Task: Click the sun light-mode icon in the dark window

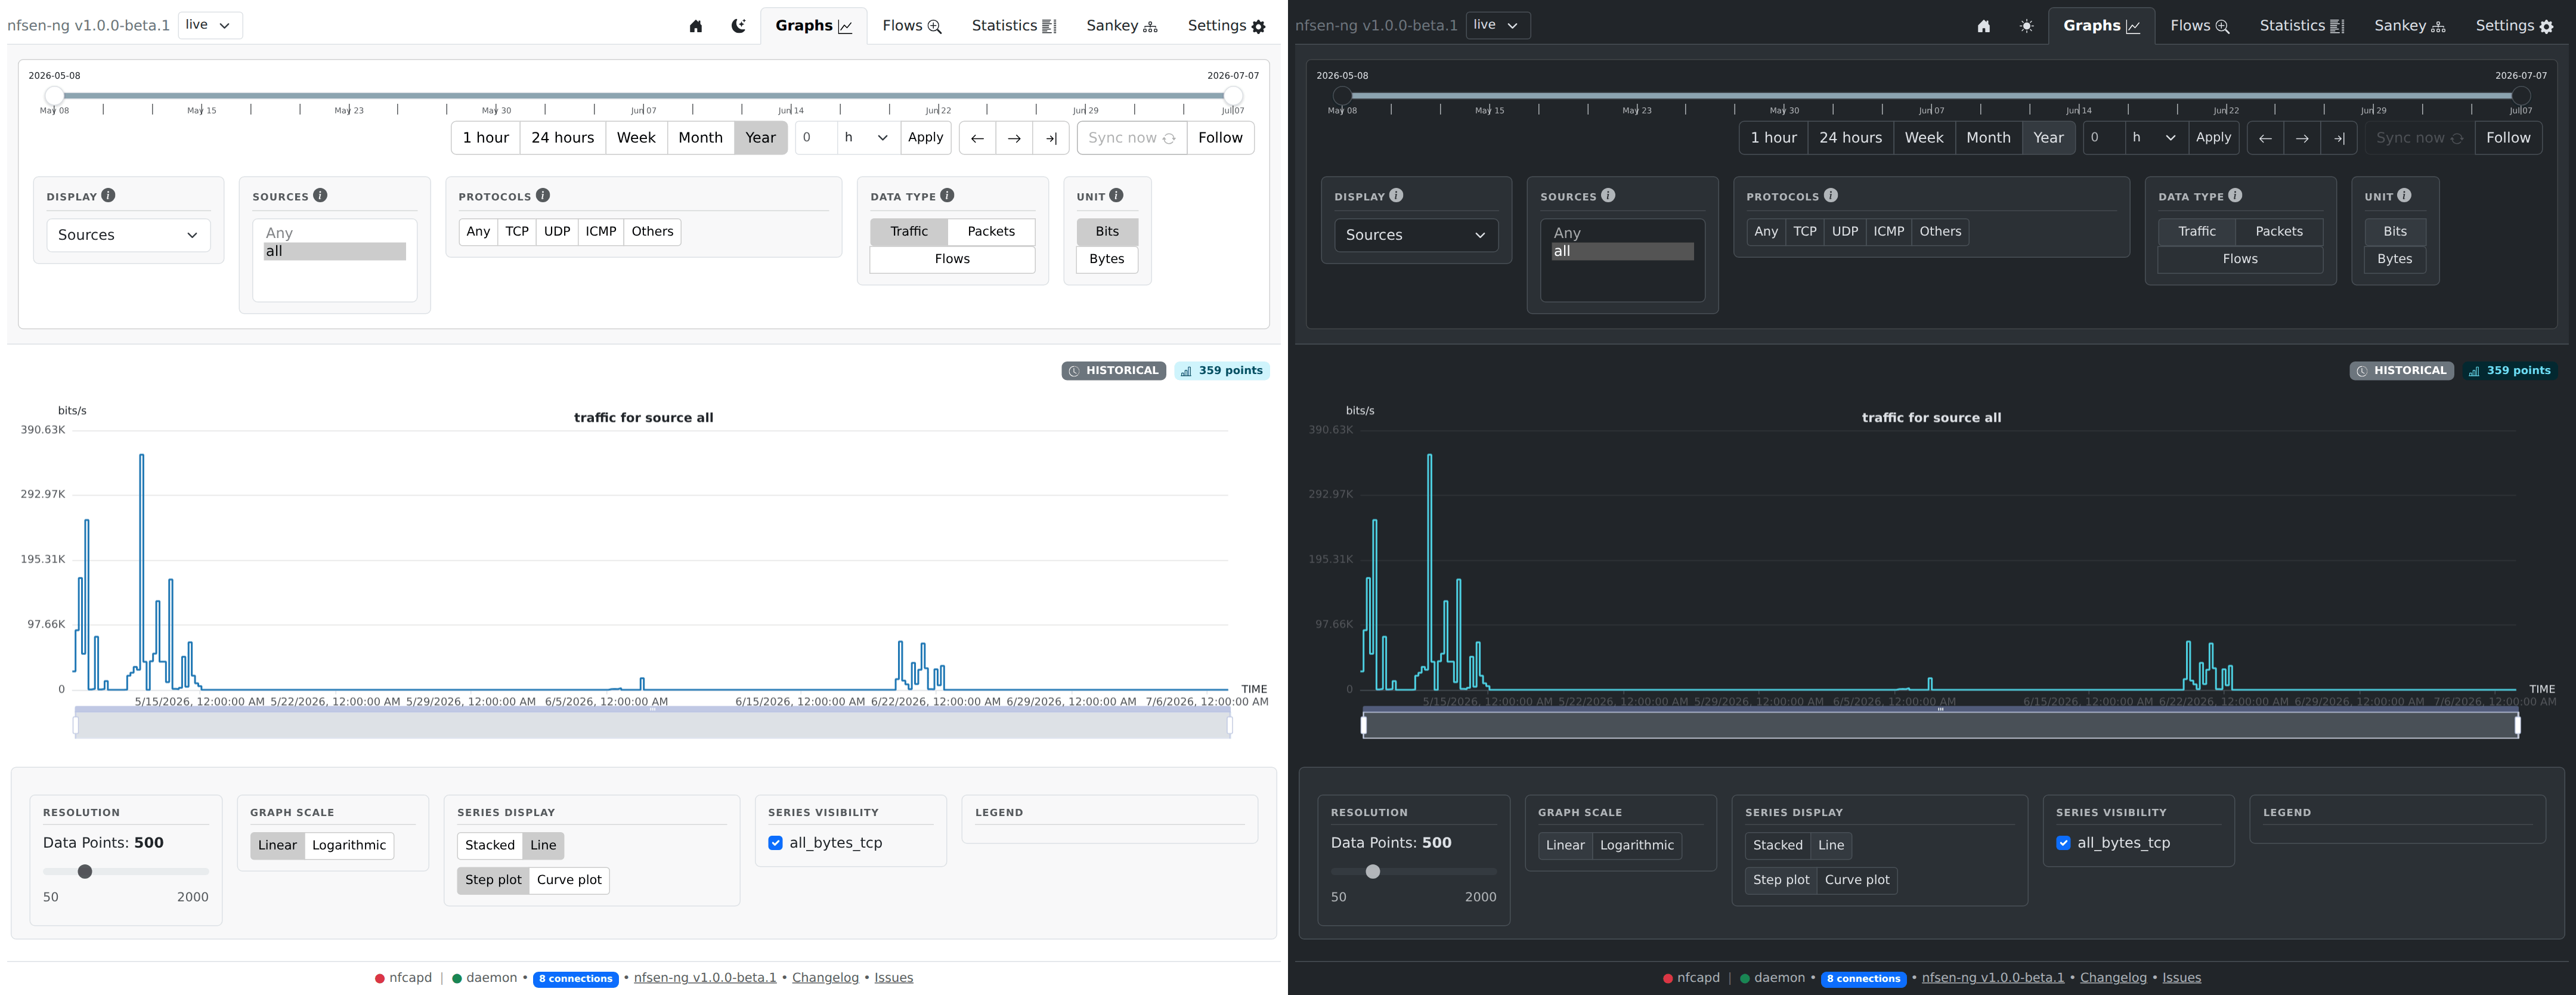Action: click(2026, 26)
